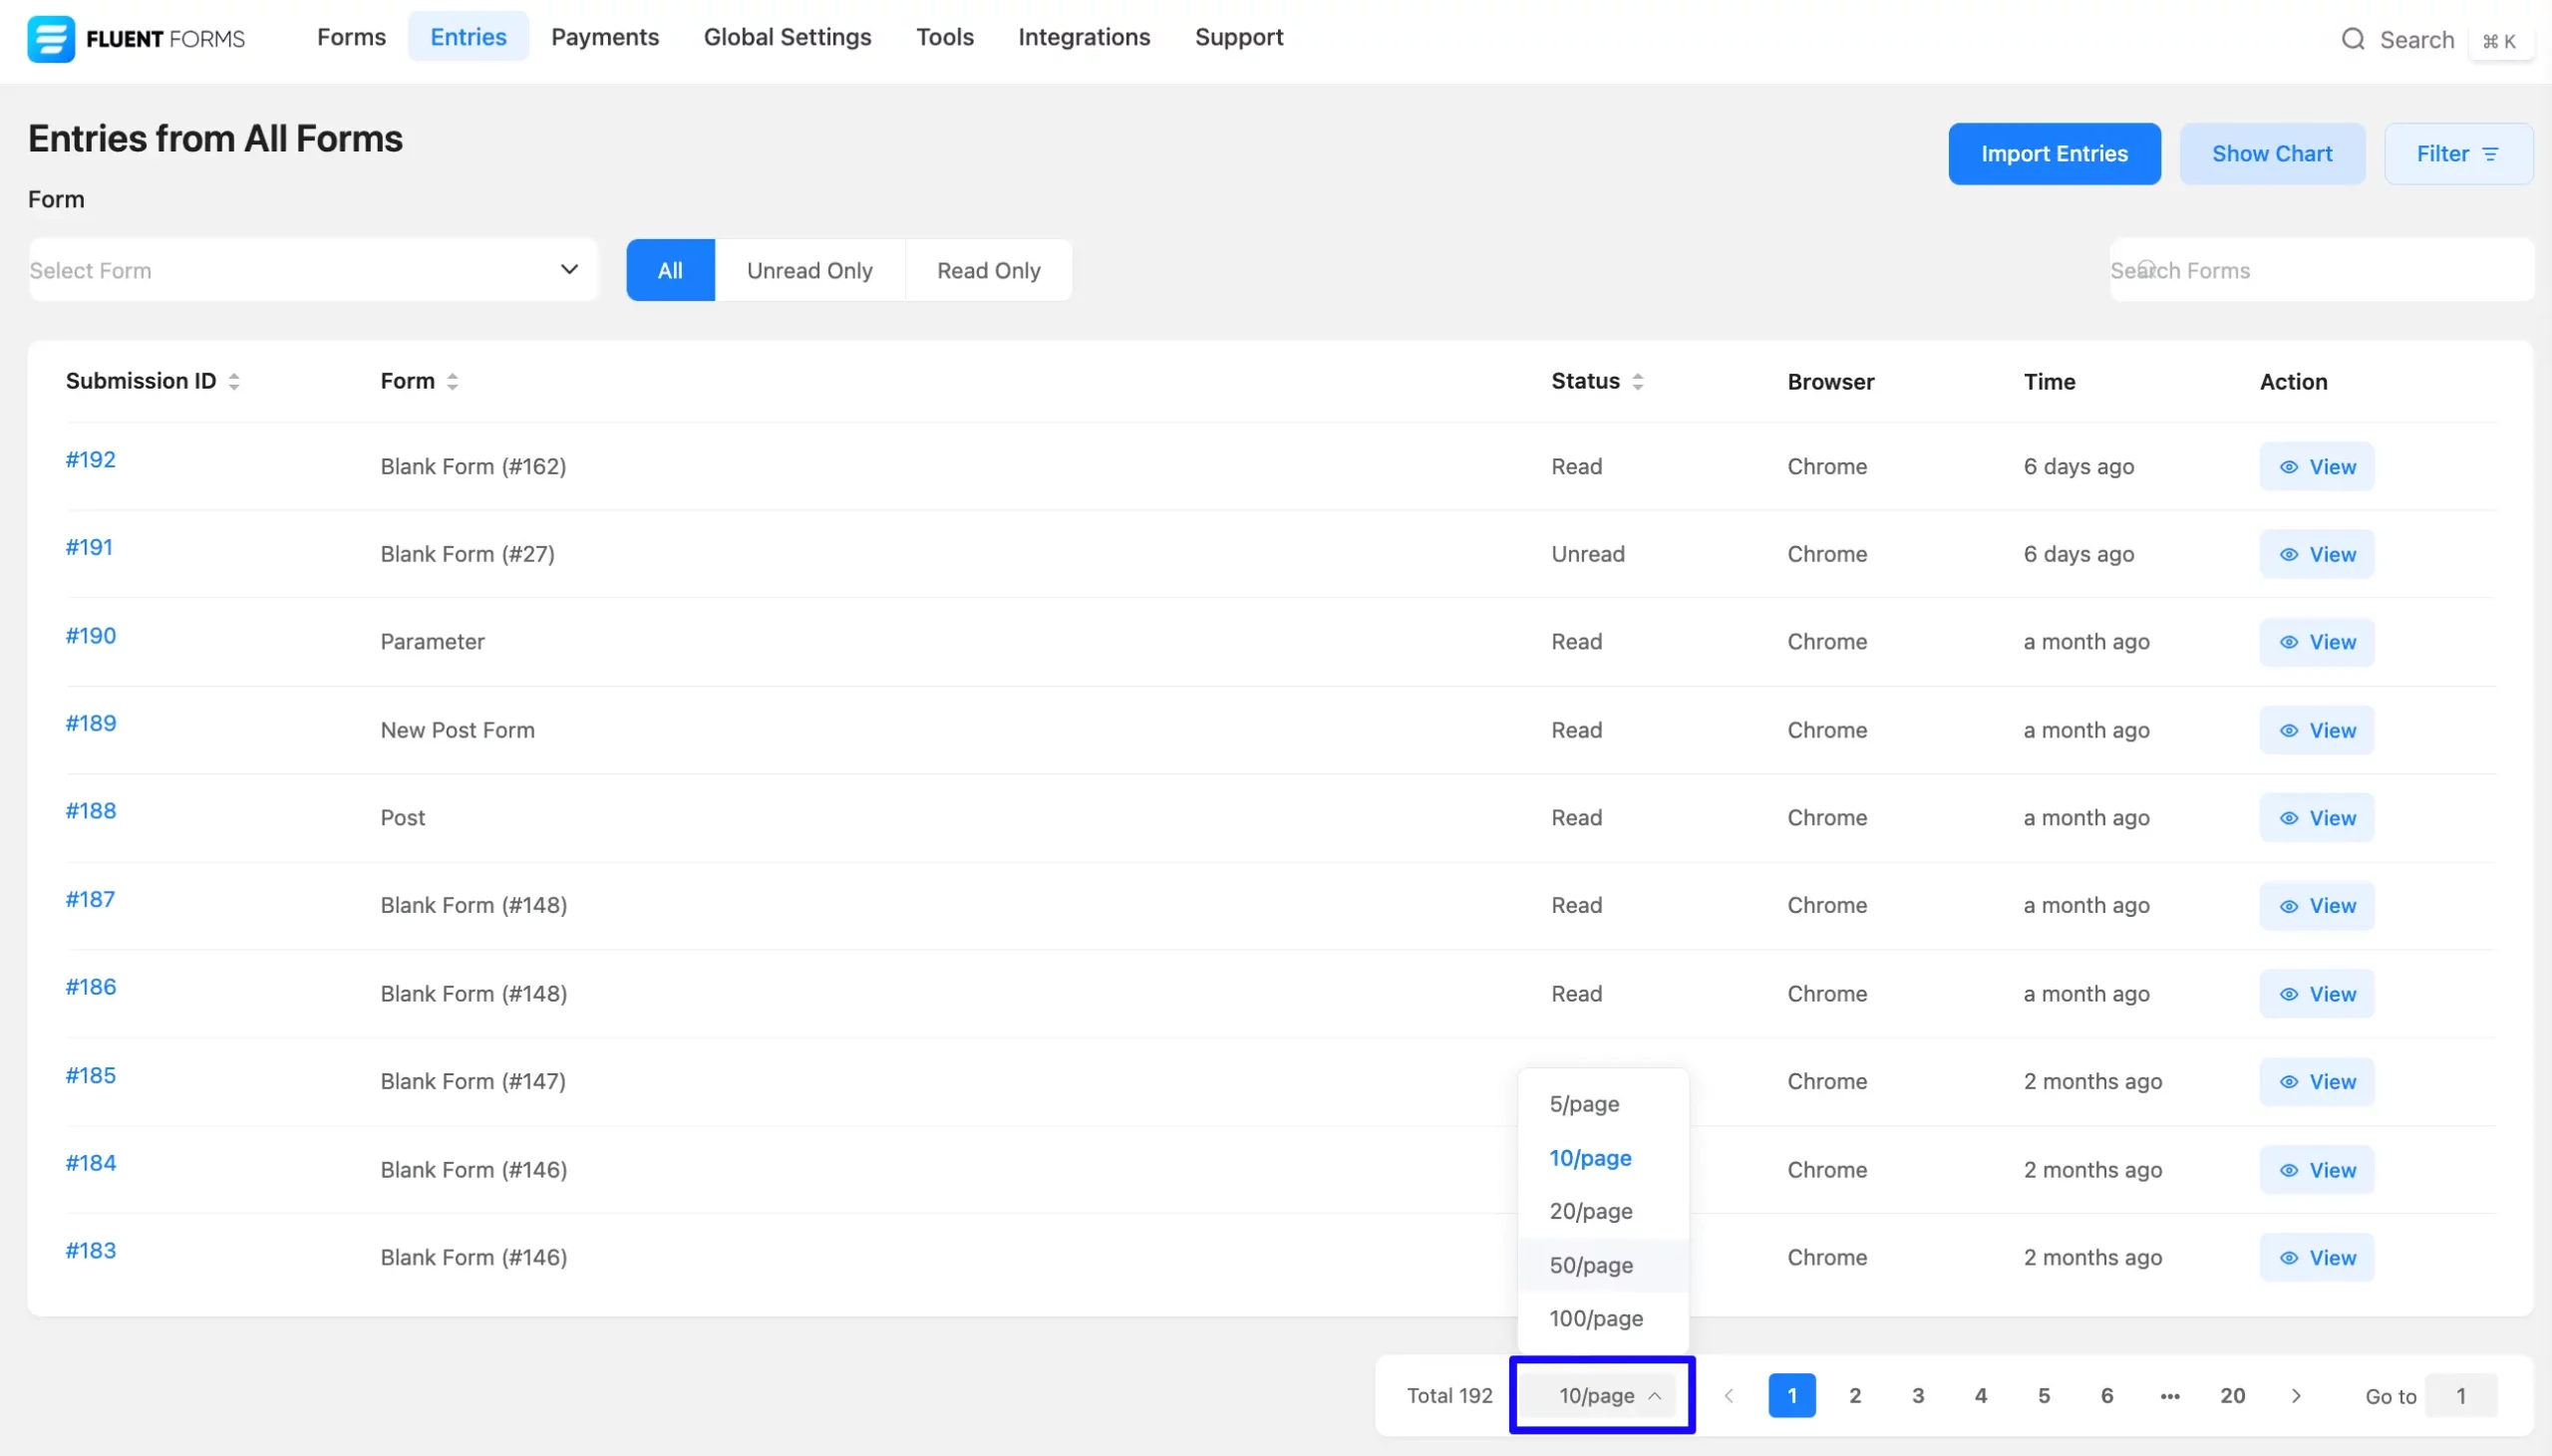2552x1456 pixels.
Task: Sort entries using Status column arrows
Action: 1637,380
